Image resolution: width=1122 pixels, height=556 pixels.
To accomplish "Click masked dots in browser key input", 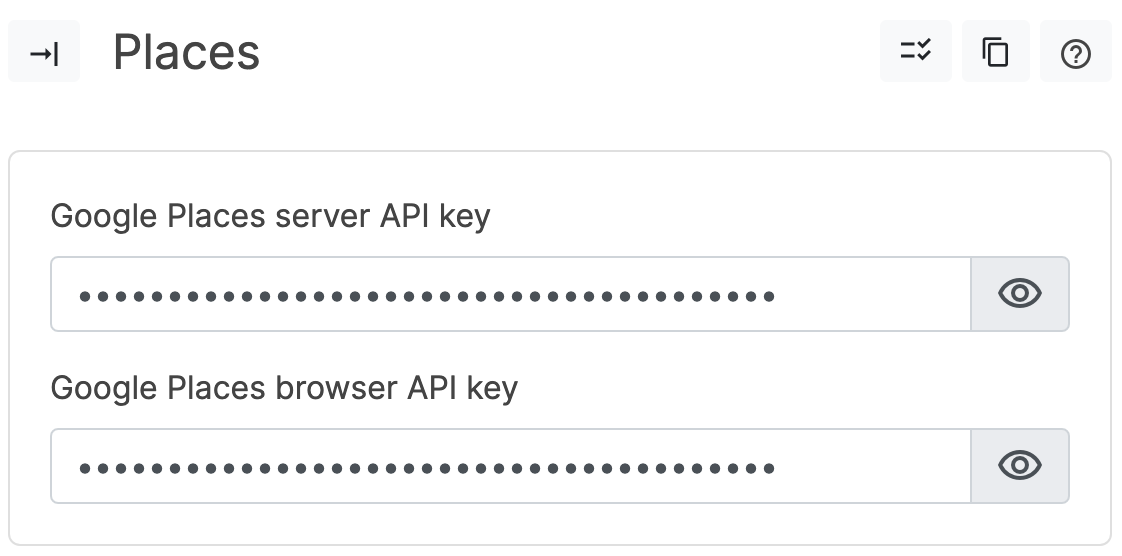I will (426, 467).
